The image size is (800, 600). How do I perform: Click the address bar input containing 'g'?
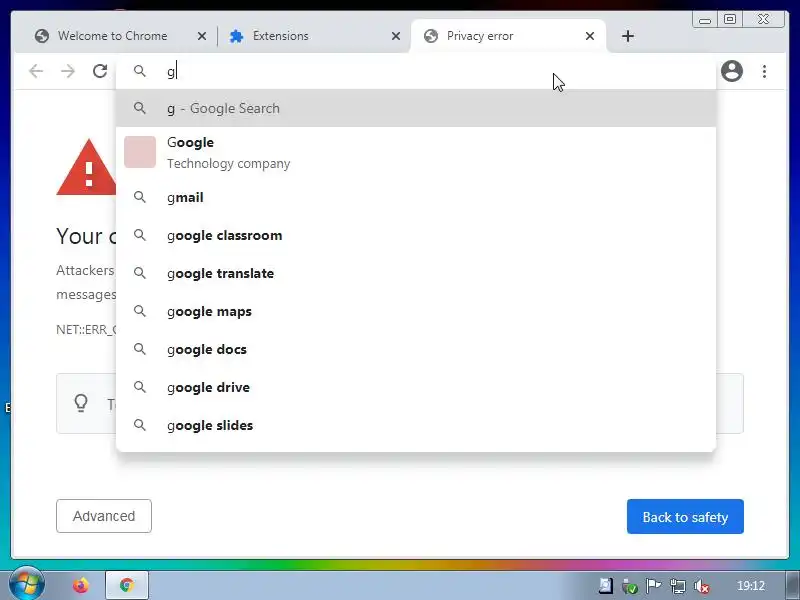416,71
